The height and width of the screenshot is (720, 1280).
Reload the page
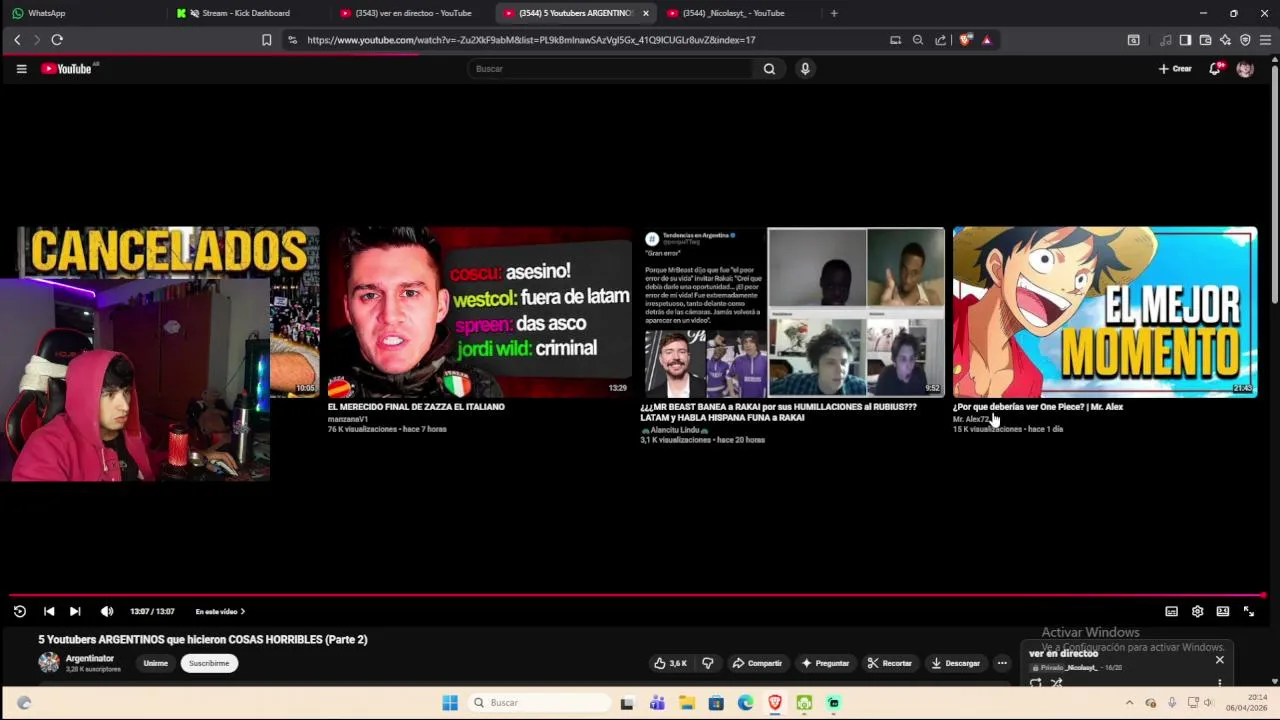coord(57,40)
